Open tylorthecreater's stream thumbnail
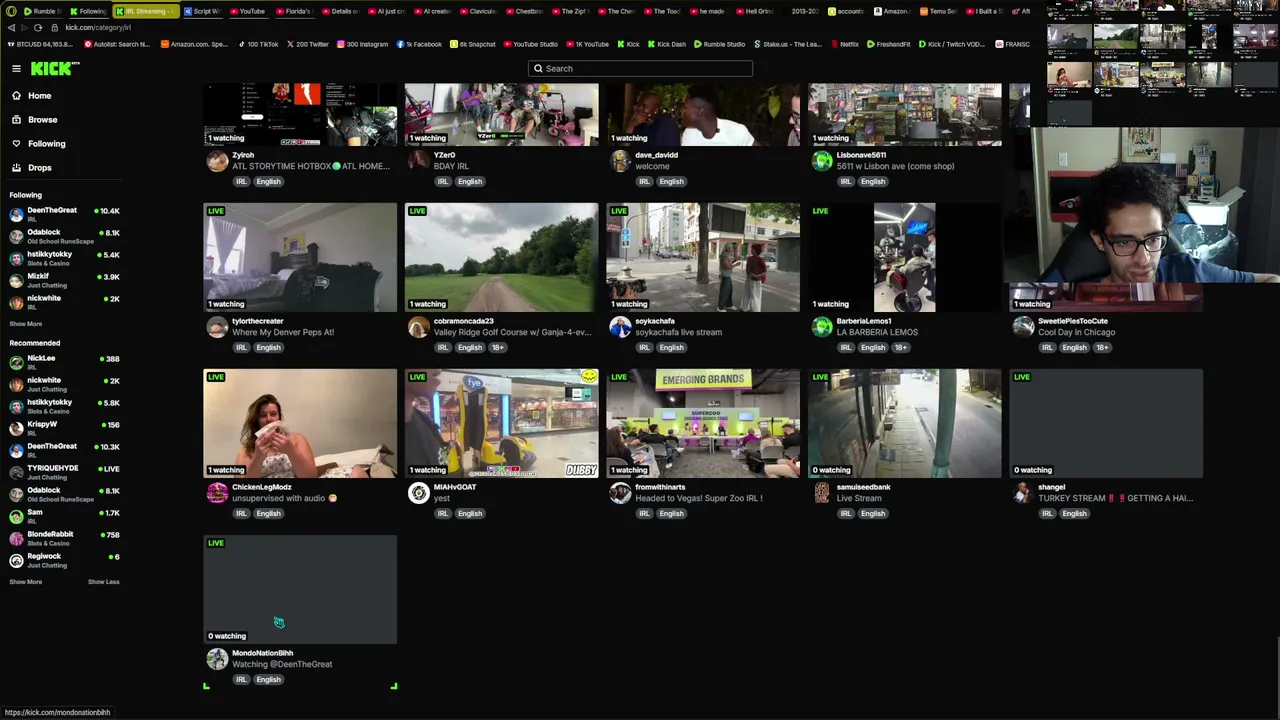 click(300, 258)
